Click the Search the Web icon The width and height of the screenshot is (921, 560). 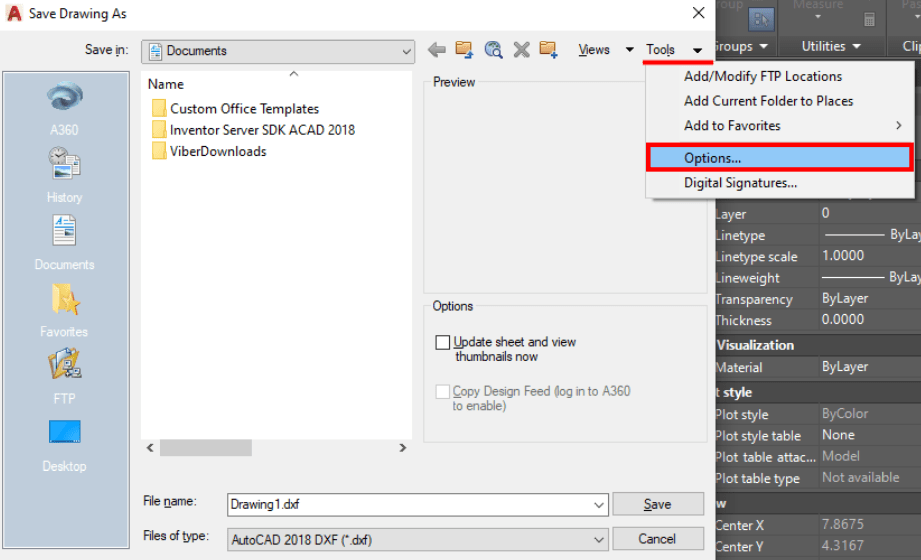(493, 50)
